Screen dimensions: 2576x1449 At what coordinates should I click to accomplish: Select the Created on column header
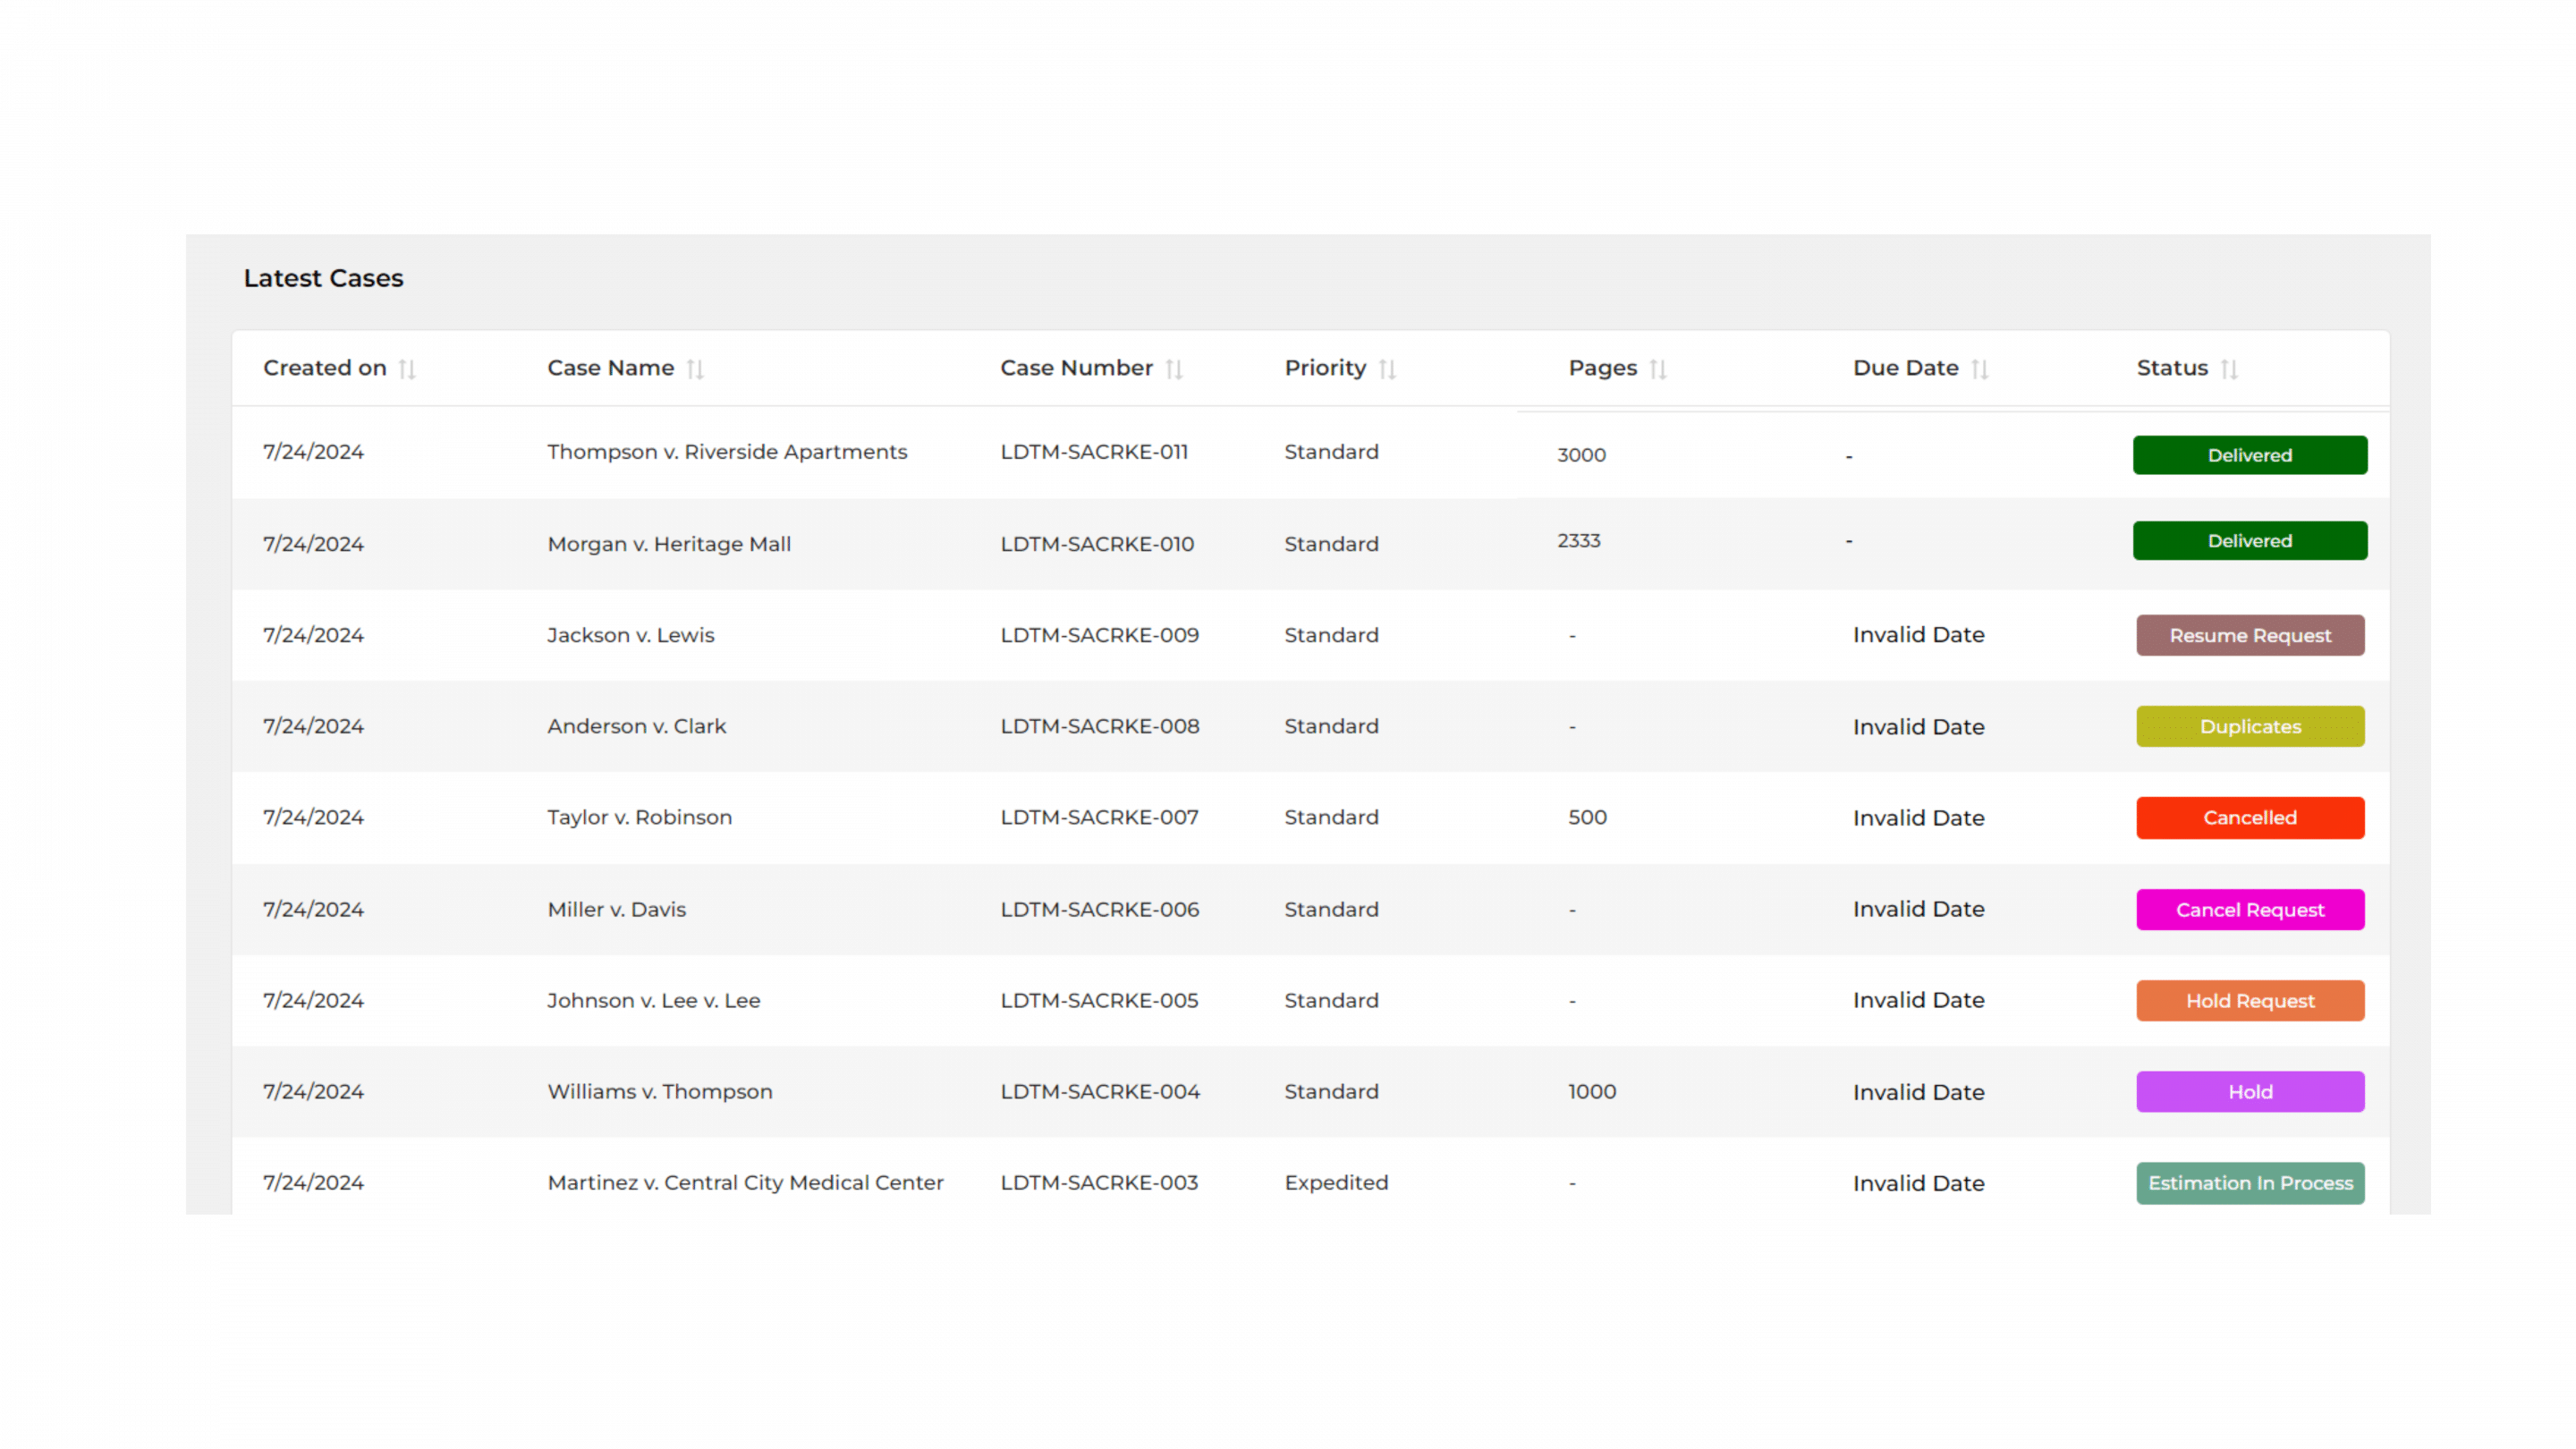coord(325,368)
